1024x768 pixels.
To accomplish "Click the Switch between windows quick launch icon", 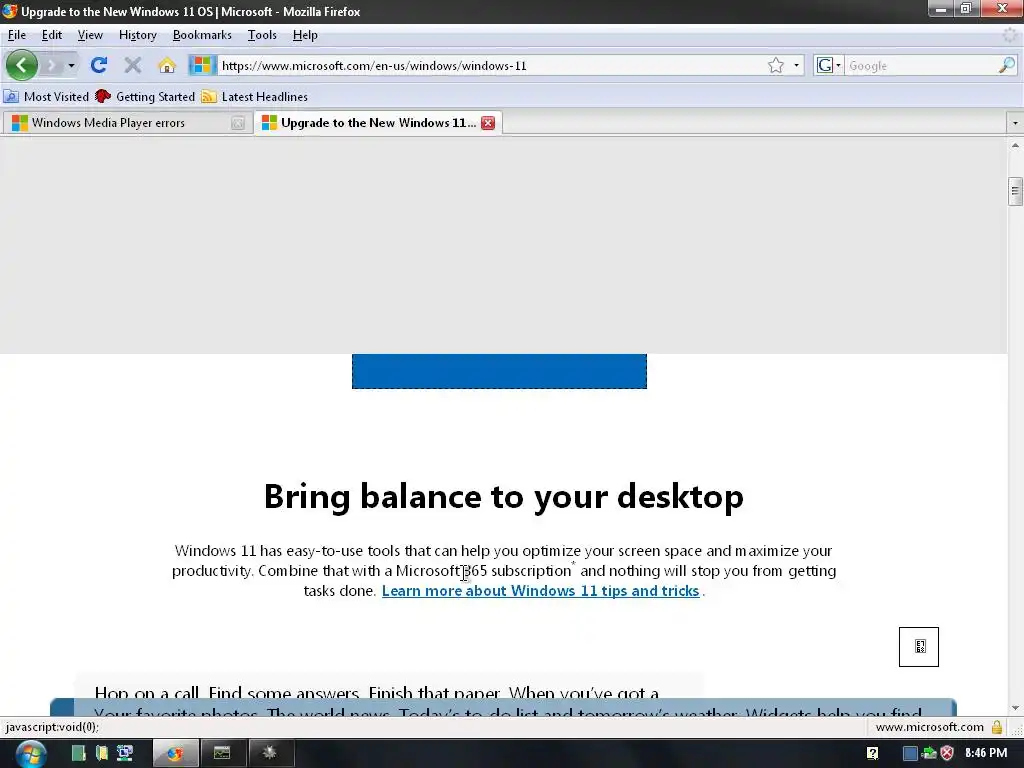I will pos(125,754).
